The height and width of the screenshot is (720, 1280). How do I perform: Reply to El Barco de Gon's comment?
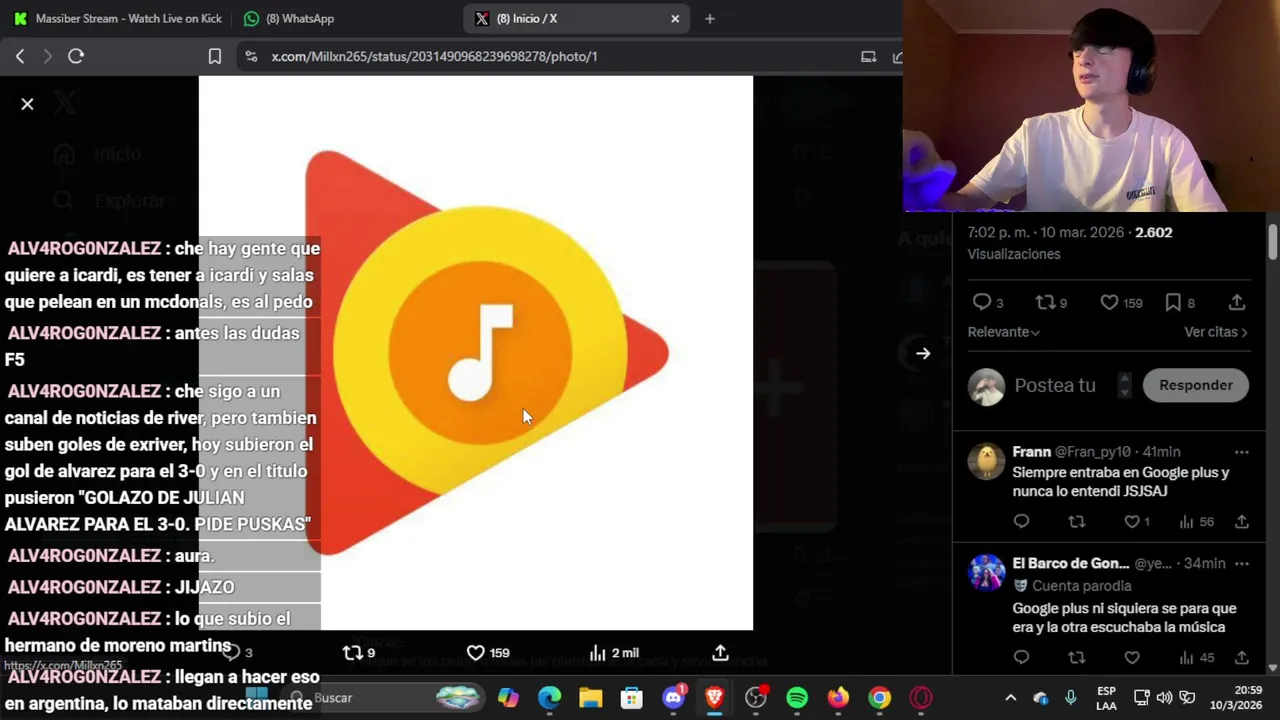point(1021,658)
